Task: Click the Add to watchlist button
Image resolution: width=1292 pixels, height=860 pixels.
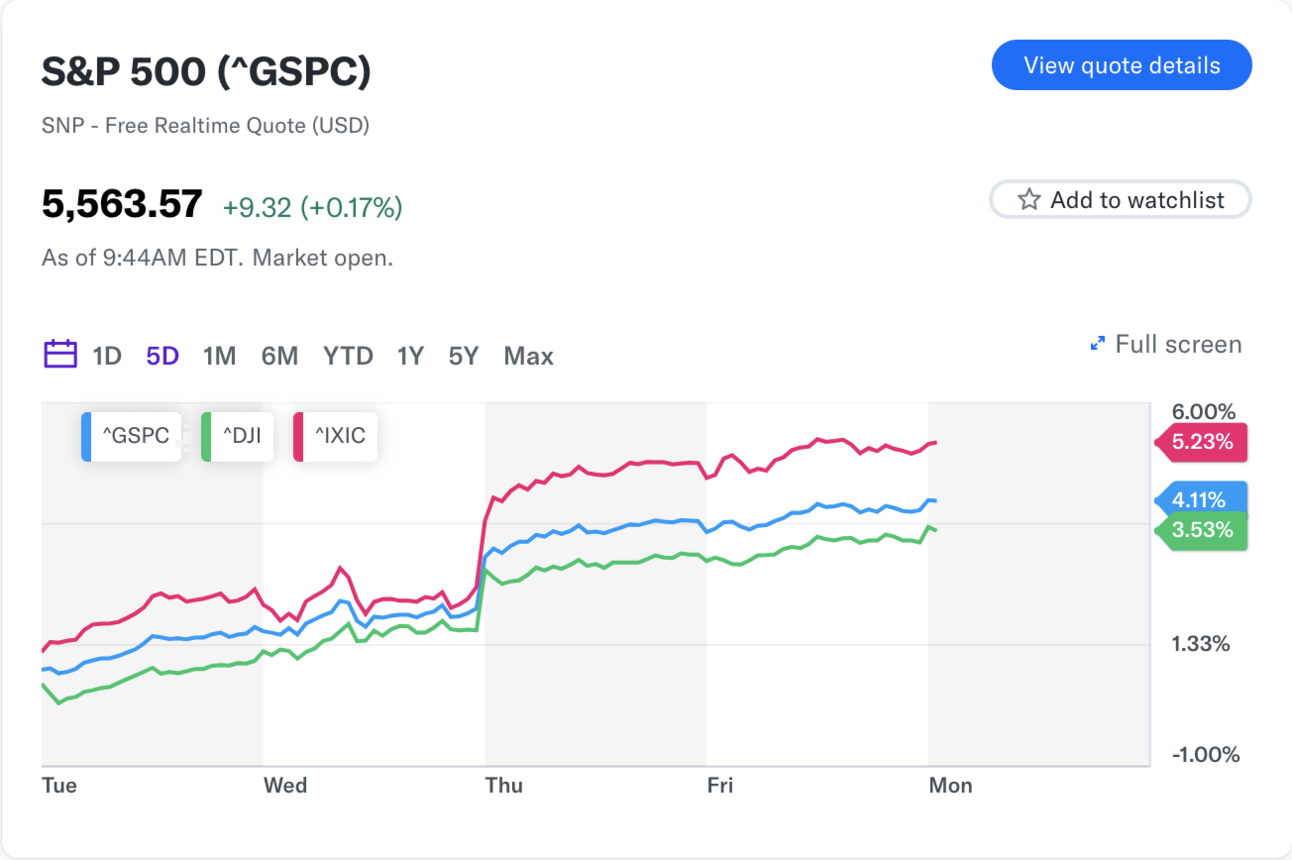Action: (1121, 200)
